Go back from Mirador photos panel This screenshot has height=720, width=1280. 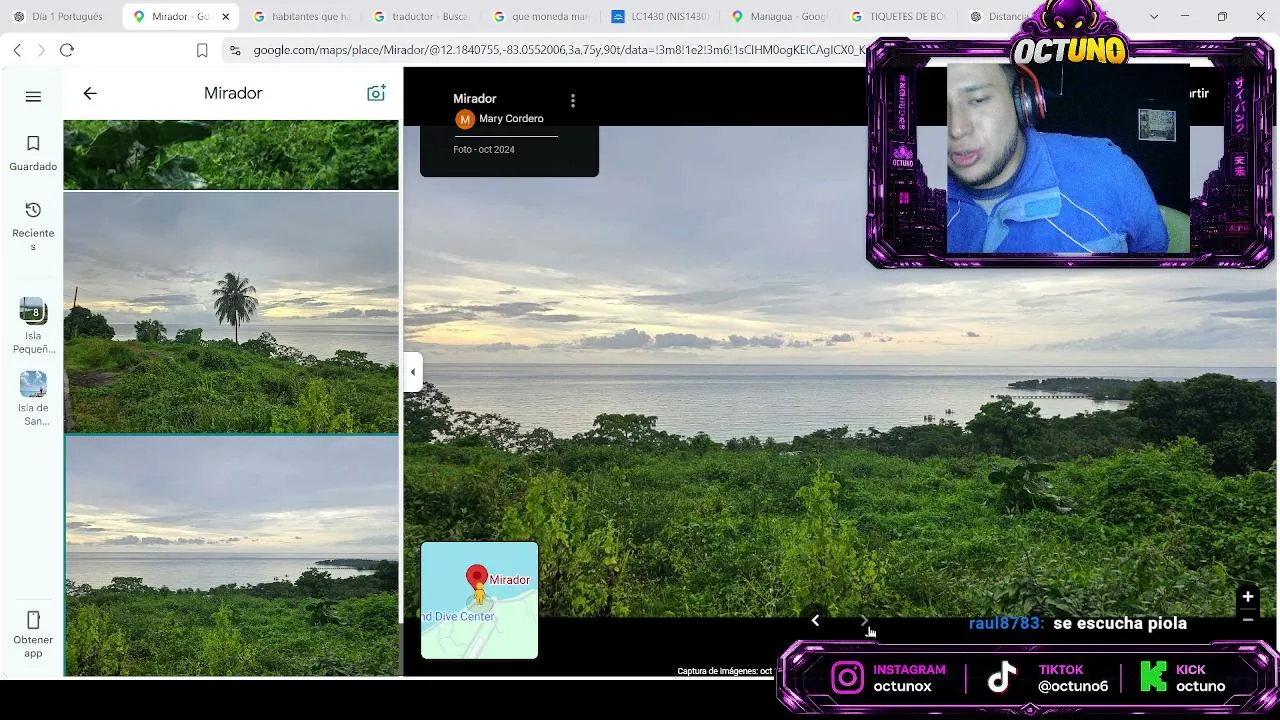pyautogui.click(x=90, y=93)
